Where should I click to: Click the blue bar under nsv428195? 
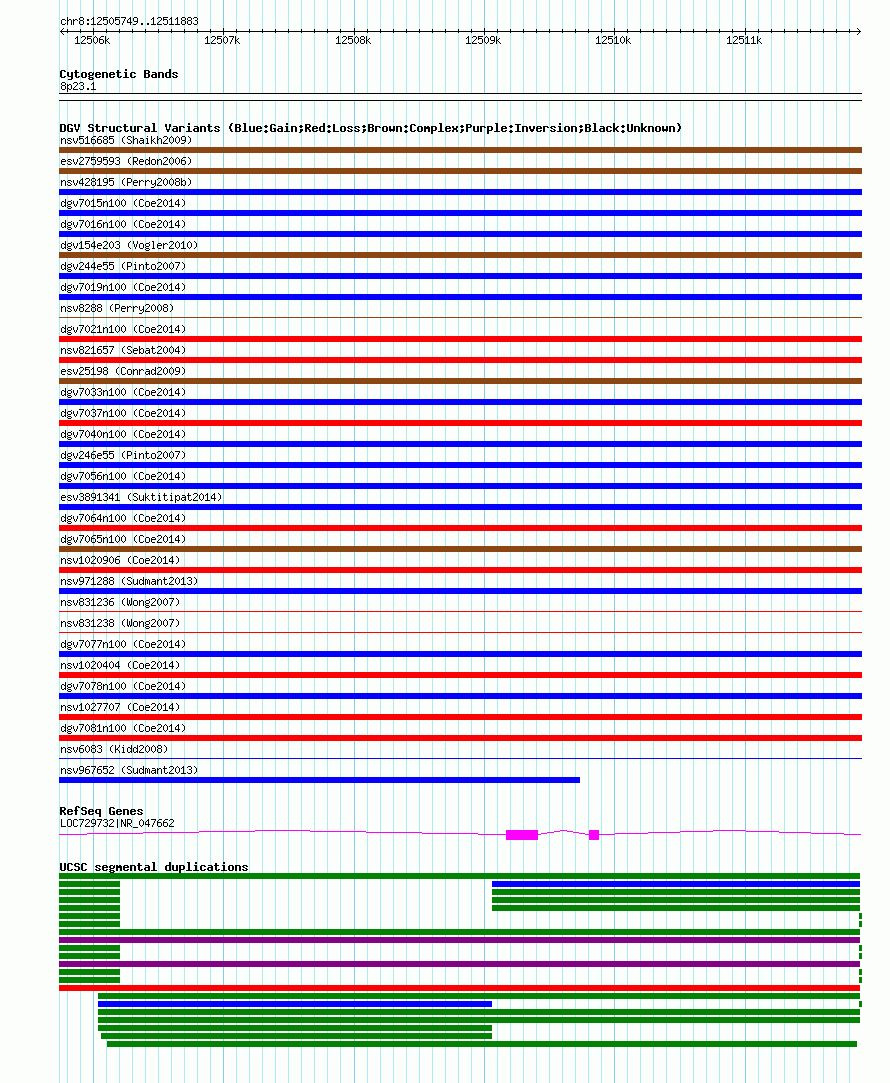coord(461,192)
